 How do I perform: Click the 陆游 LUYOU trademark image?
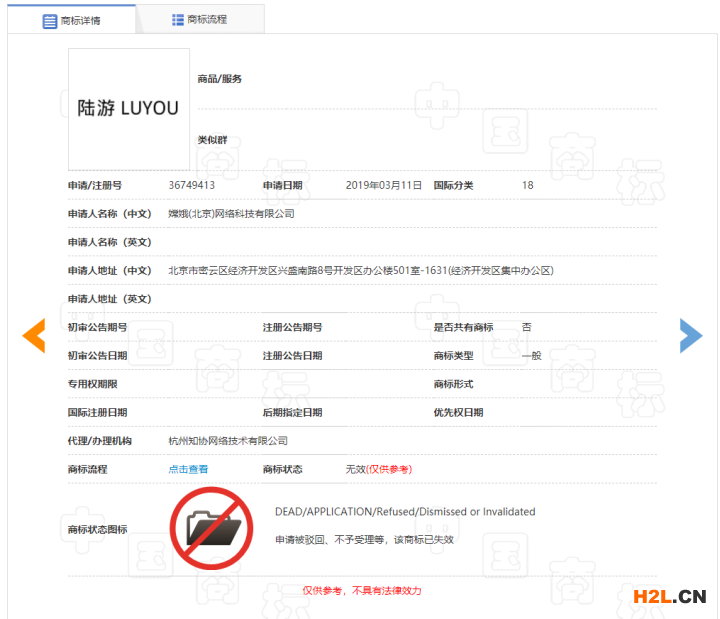click(x=128, y=109)
